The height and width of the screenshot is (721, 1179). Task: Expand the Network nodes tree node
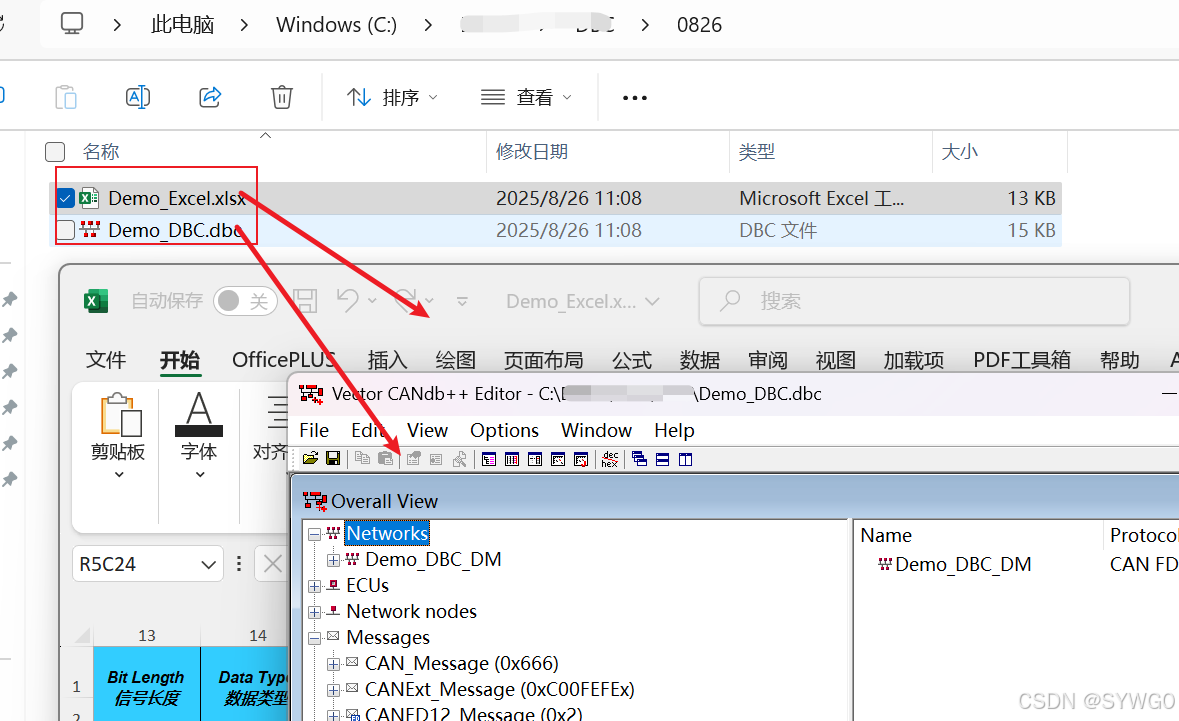tap(314, 612)
